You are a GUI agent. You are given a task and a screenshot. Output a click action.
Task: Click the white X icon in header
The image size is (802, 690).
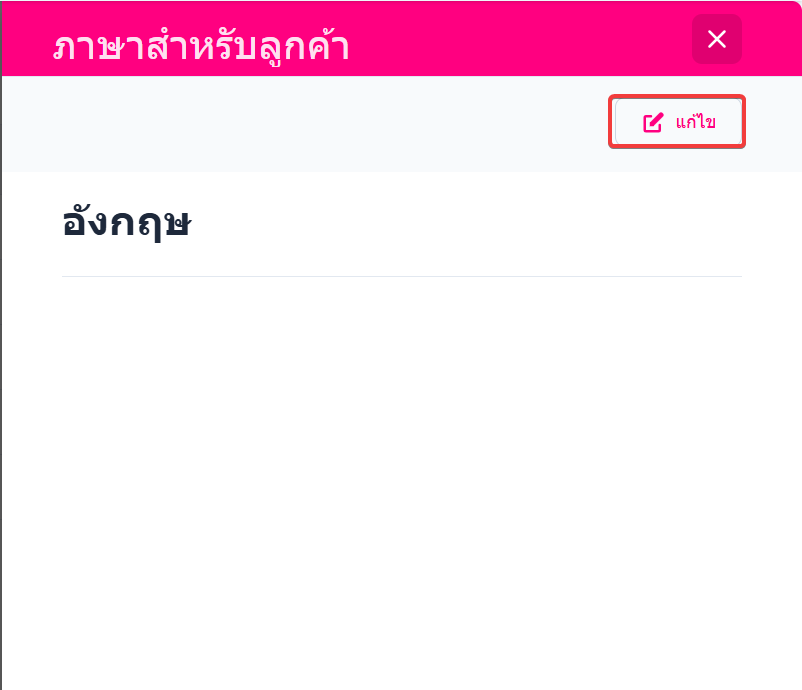[716, 39]
